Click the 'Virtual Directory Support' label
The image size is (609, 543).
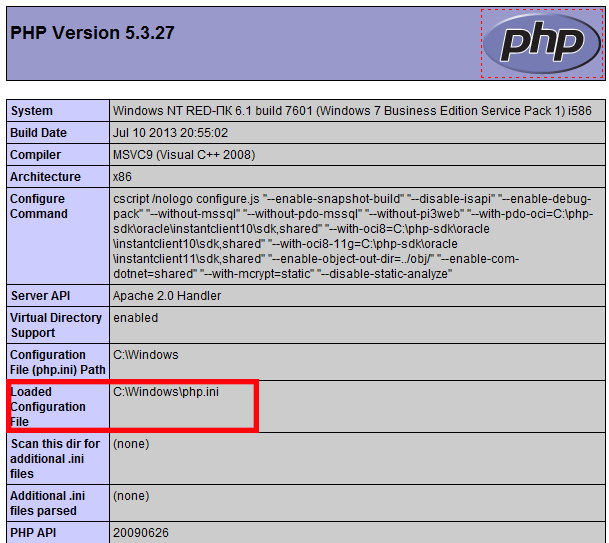[56, 325]
